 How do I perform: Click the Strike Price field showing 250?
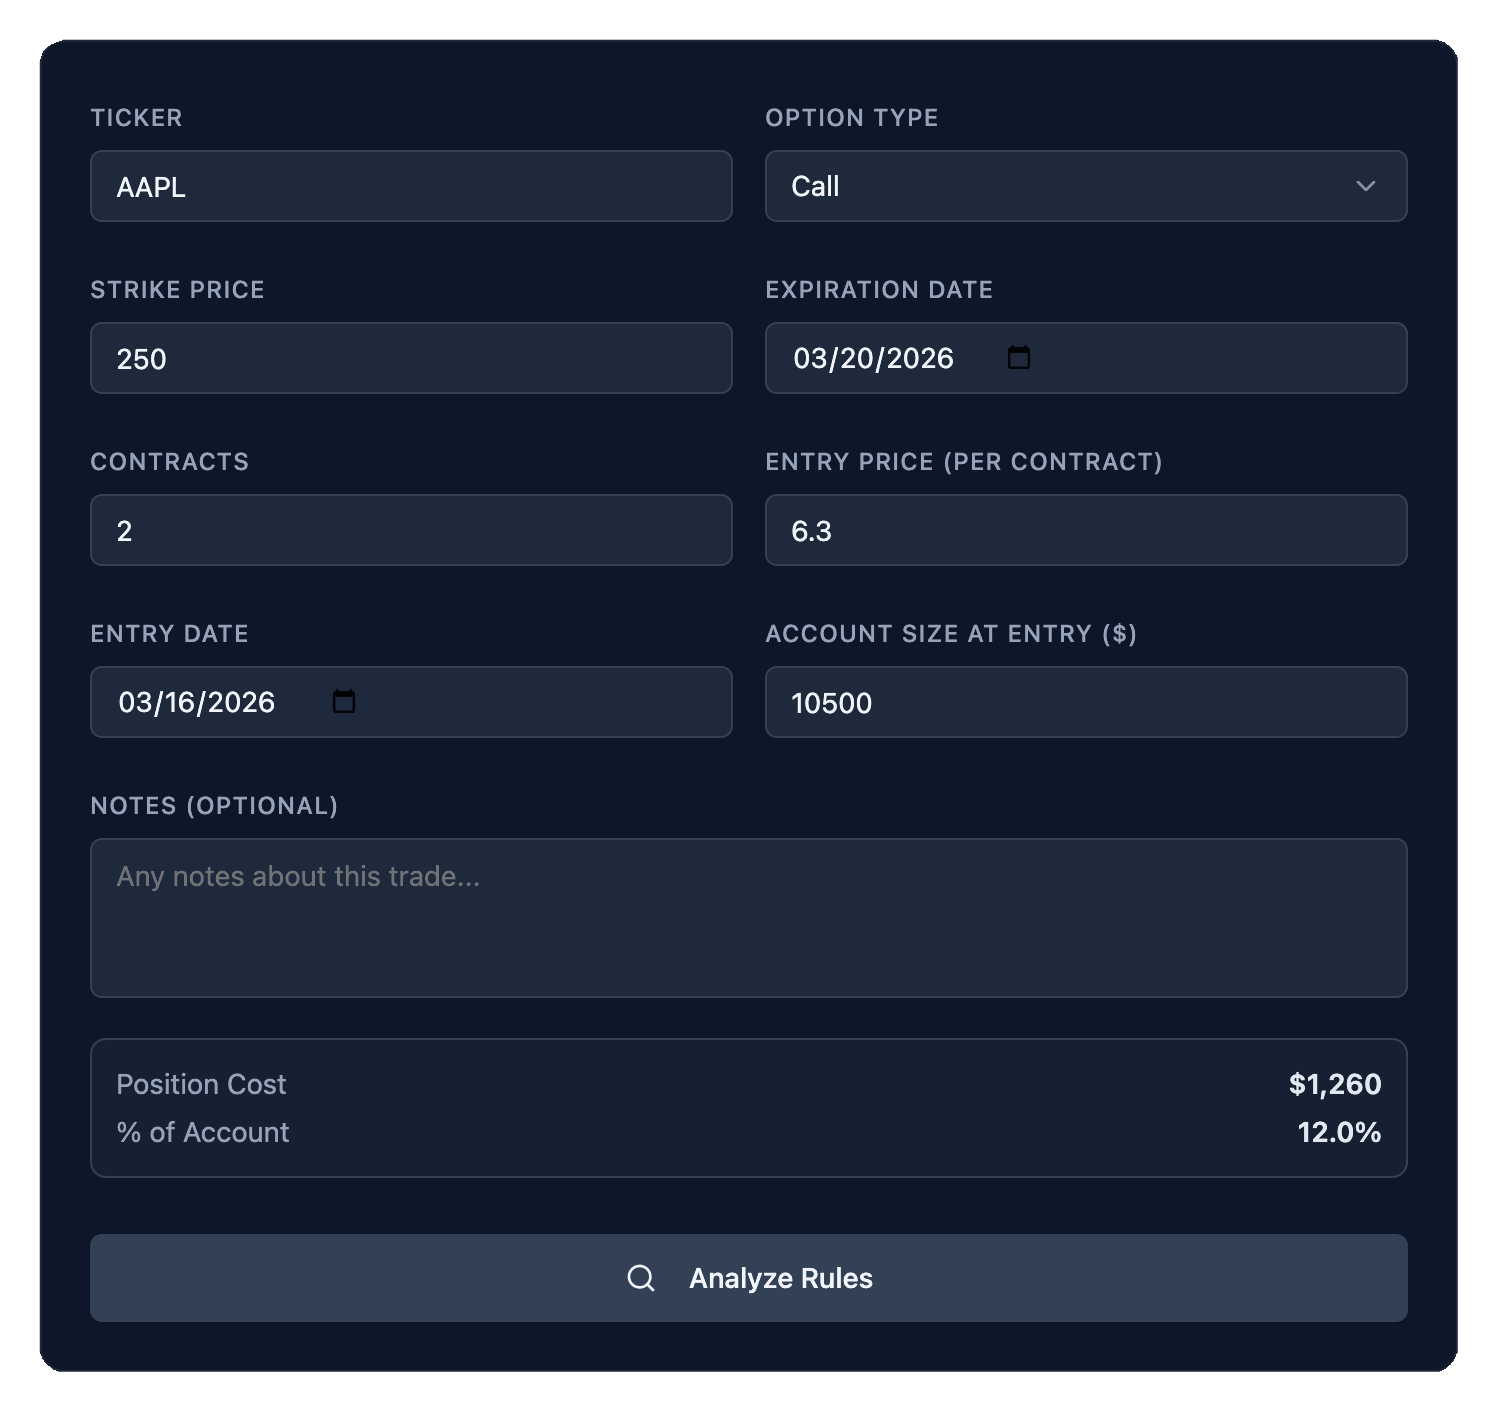point(410,358)
